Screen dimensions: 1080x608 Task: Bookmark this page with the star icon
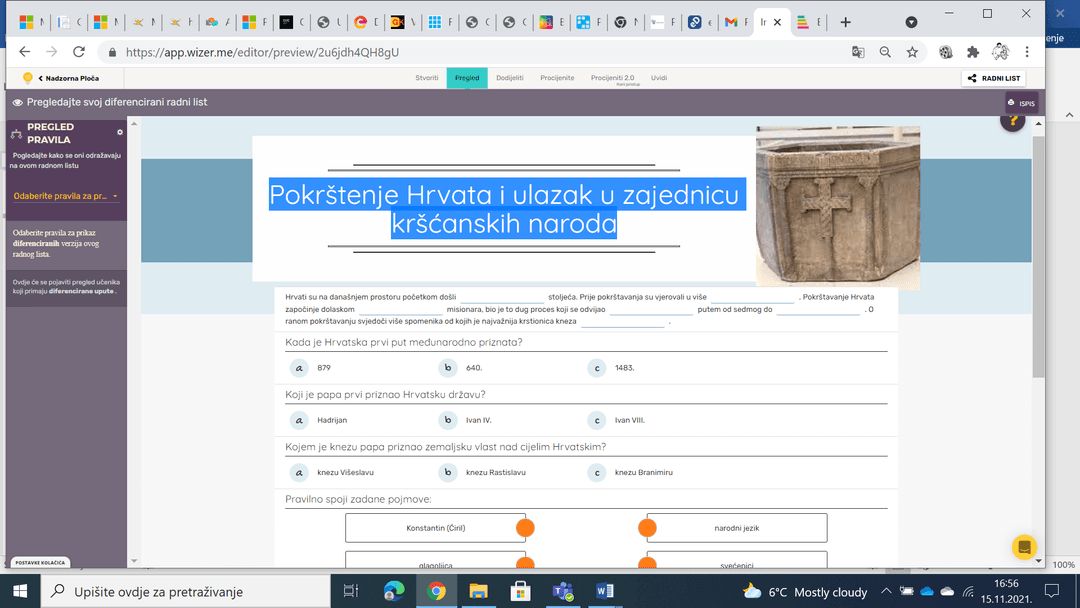tap(912, 52)
